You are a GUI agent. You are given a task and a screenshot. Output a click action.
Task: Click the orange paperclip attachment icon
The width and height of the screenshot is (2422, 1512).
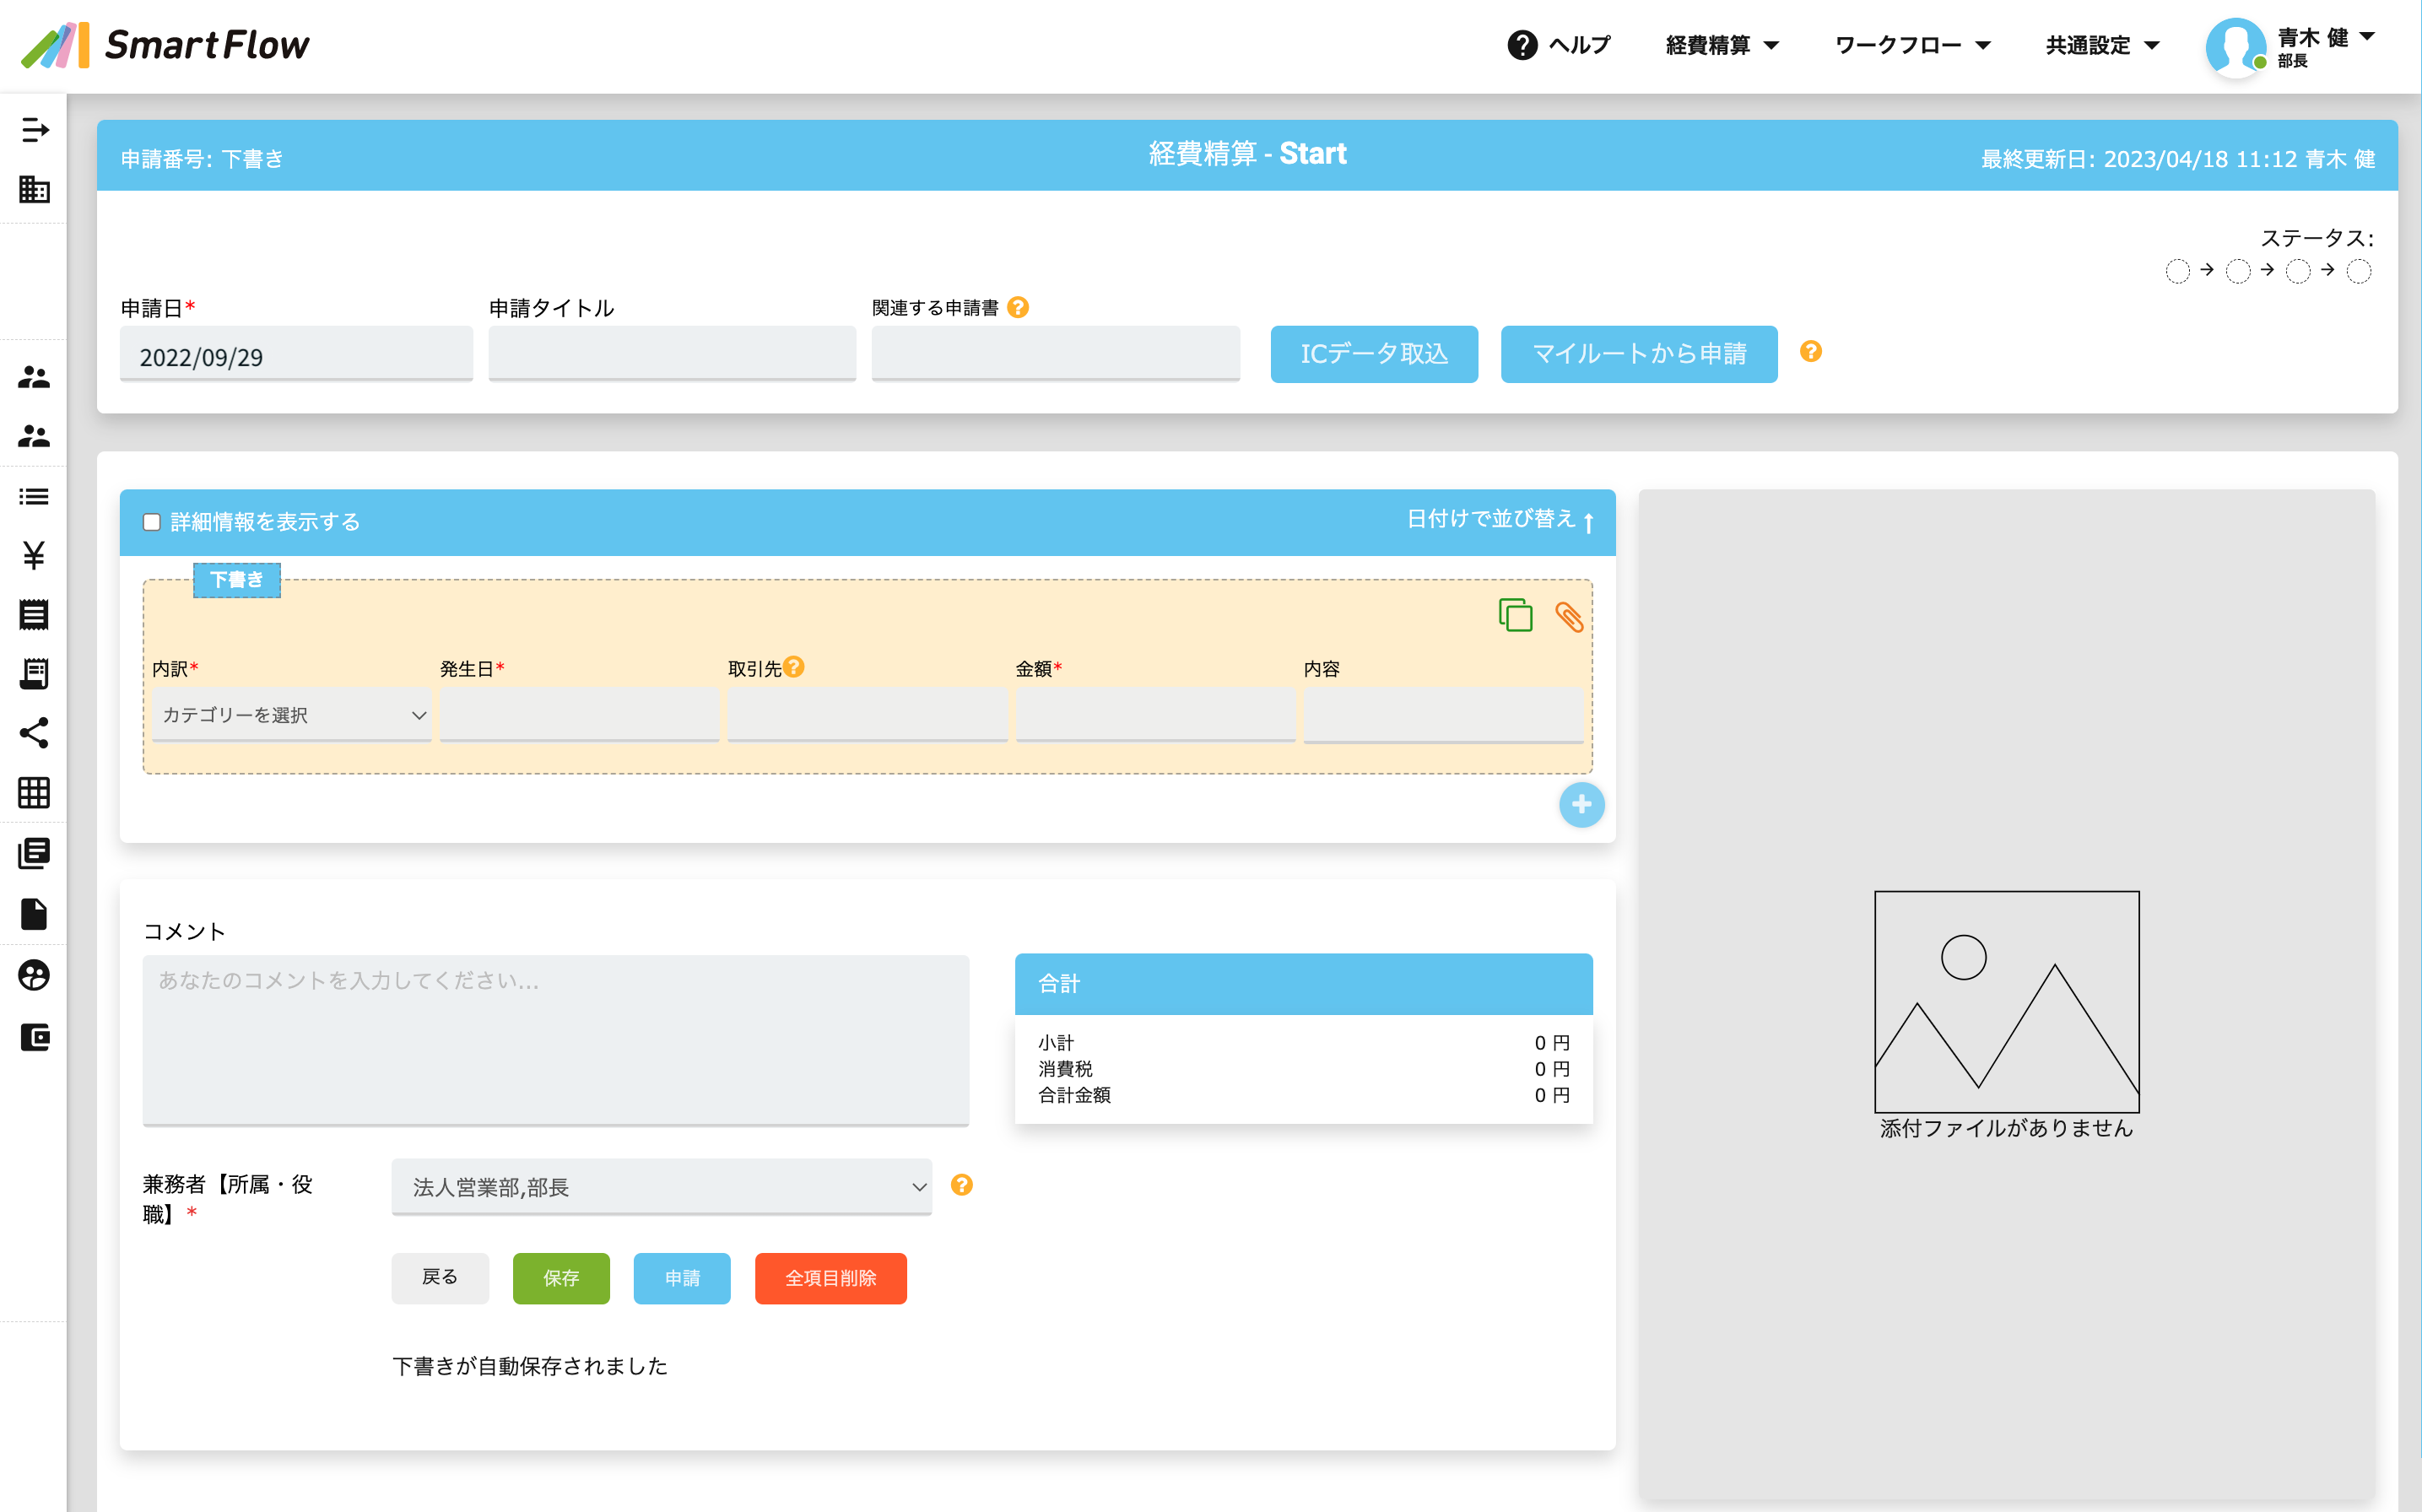coord(1568,617)
